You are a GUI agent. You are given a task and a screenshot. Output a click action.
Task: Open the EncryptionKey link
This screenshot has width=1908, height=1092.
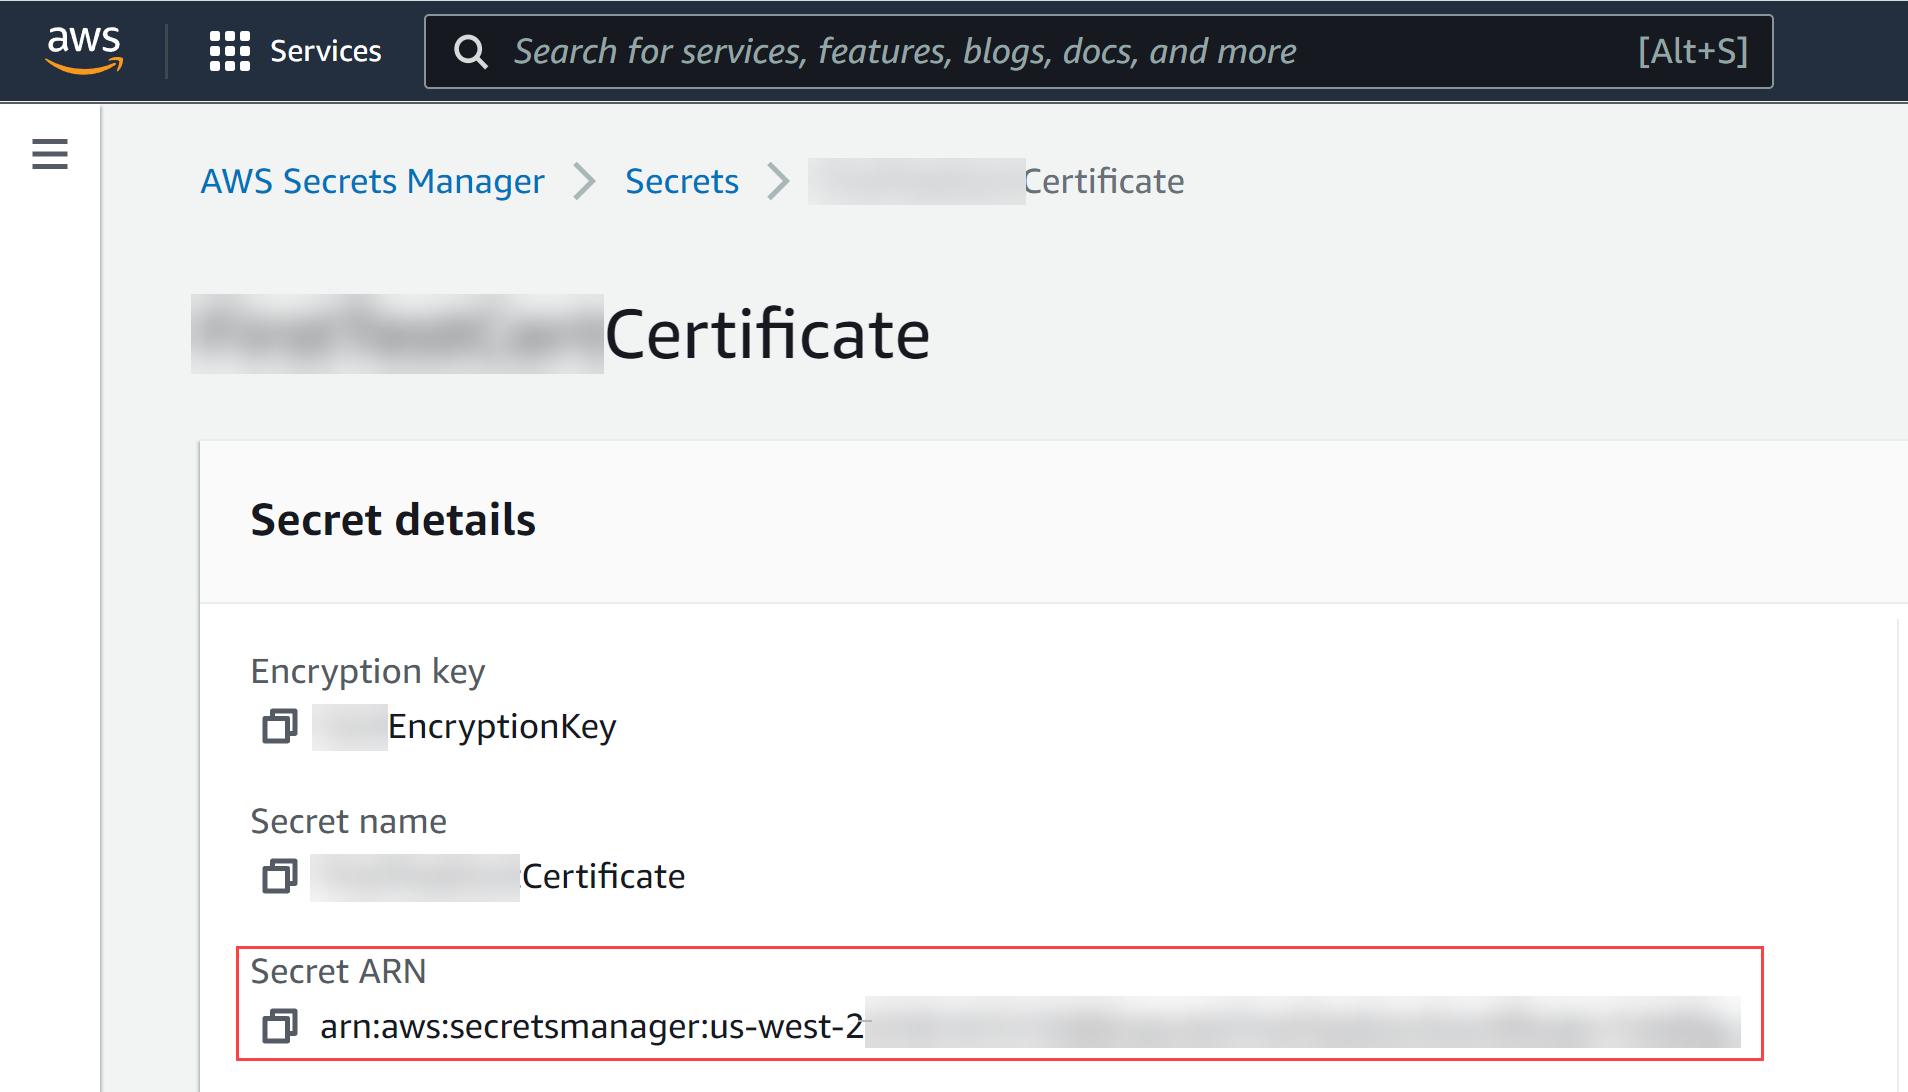click(501, 726)
